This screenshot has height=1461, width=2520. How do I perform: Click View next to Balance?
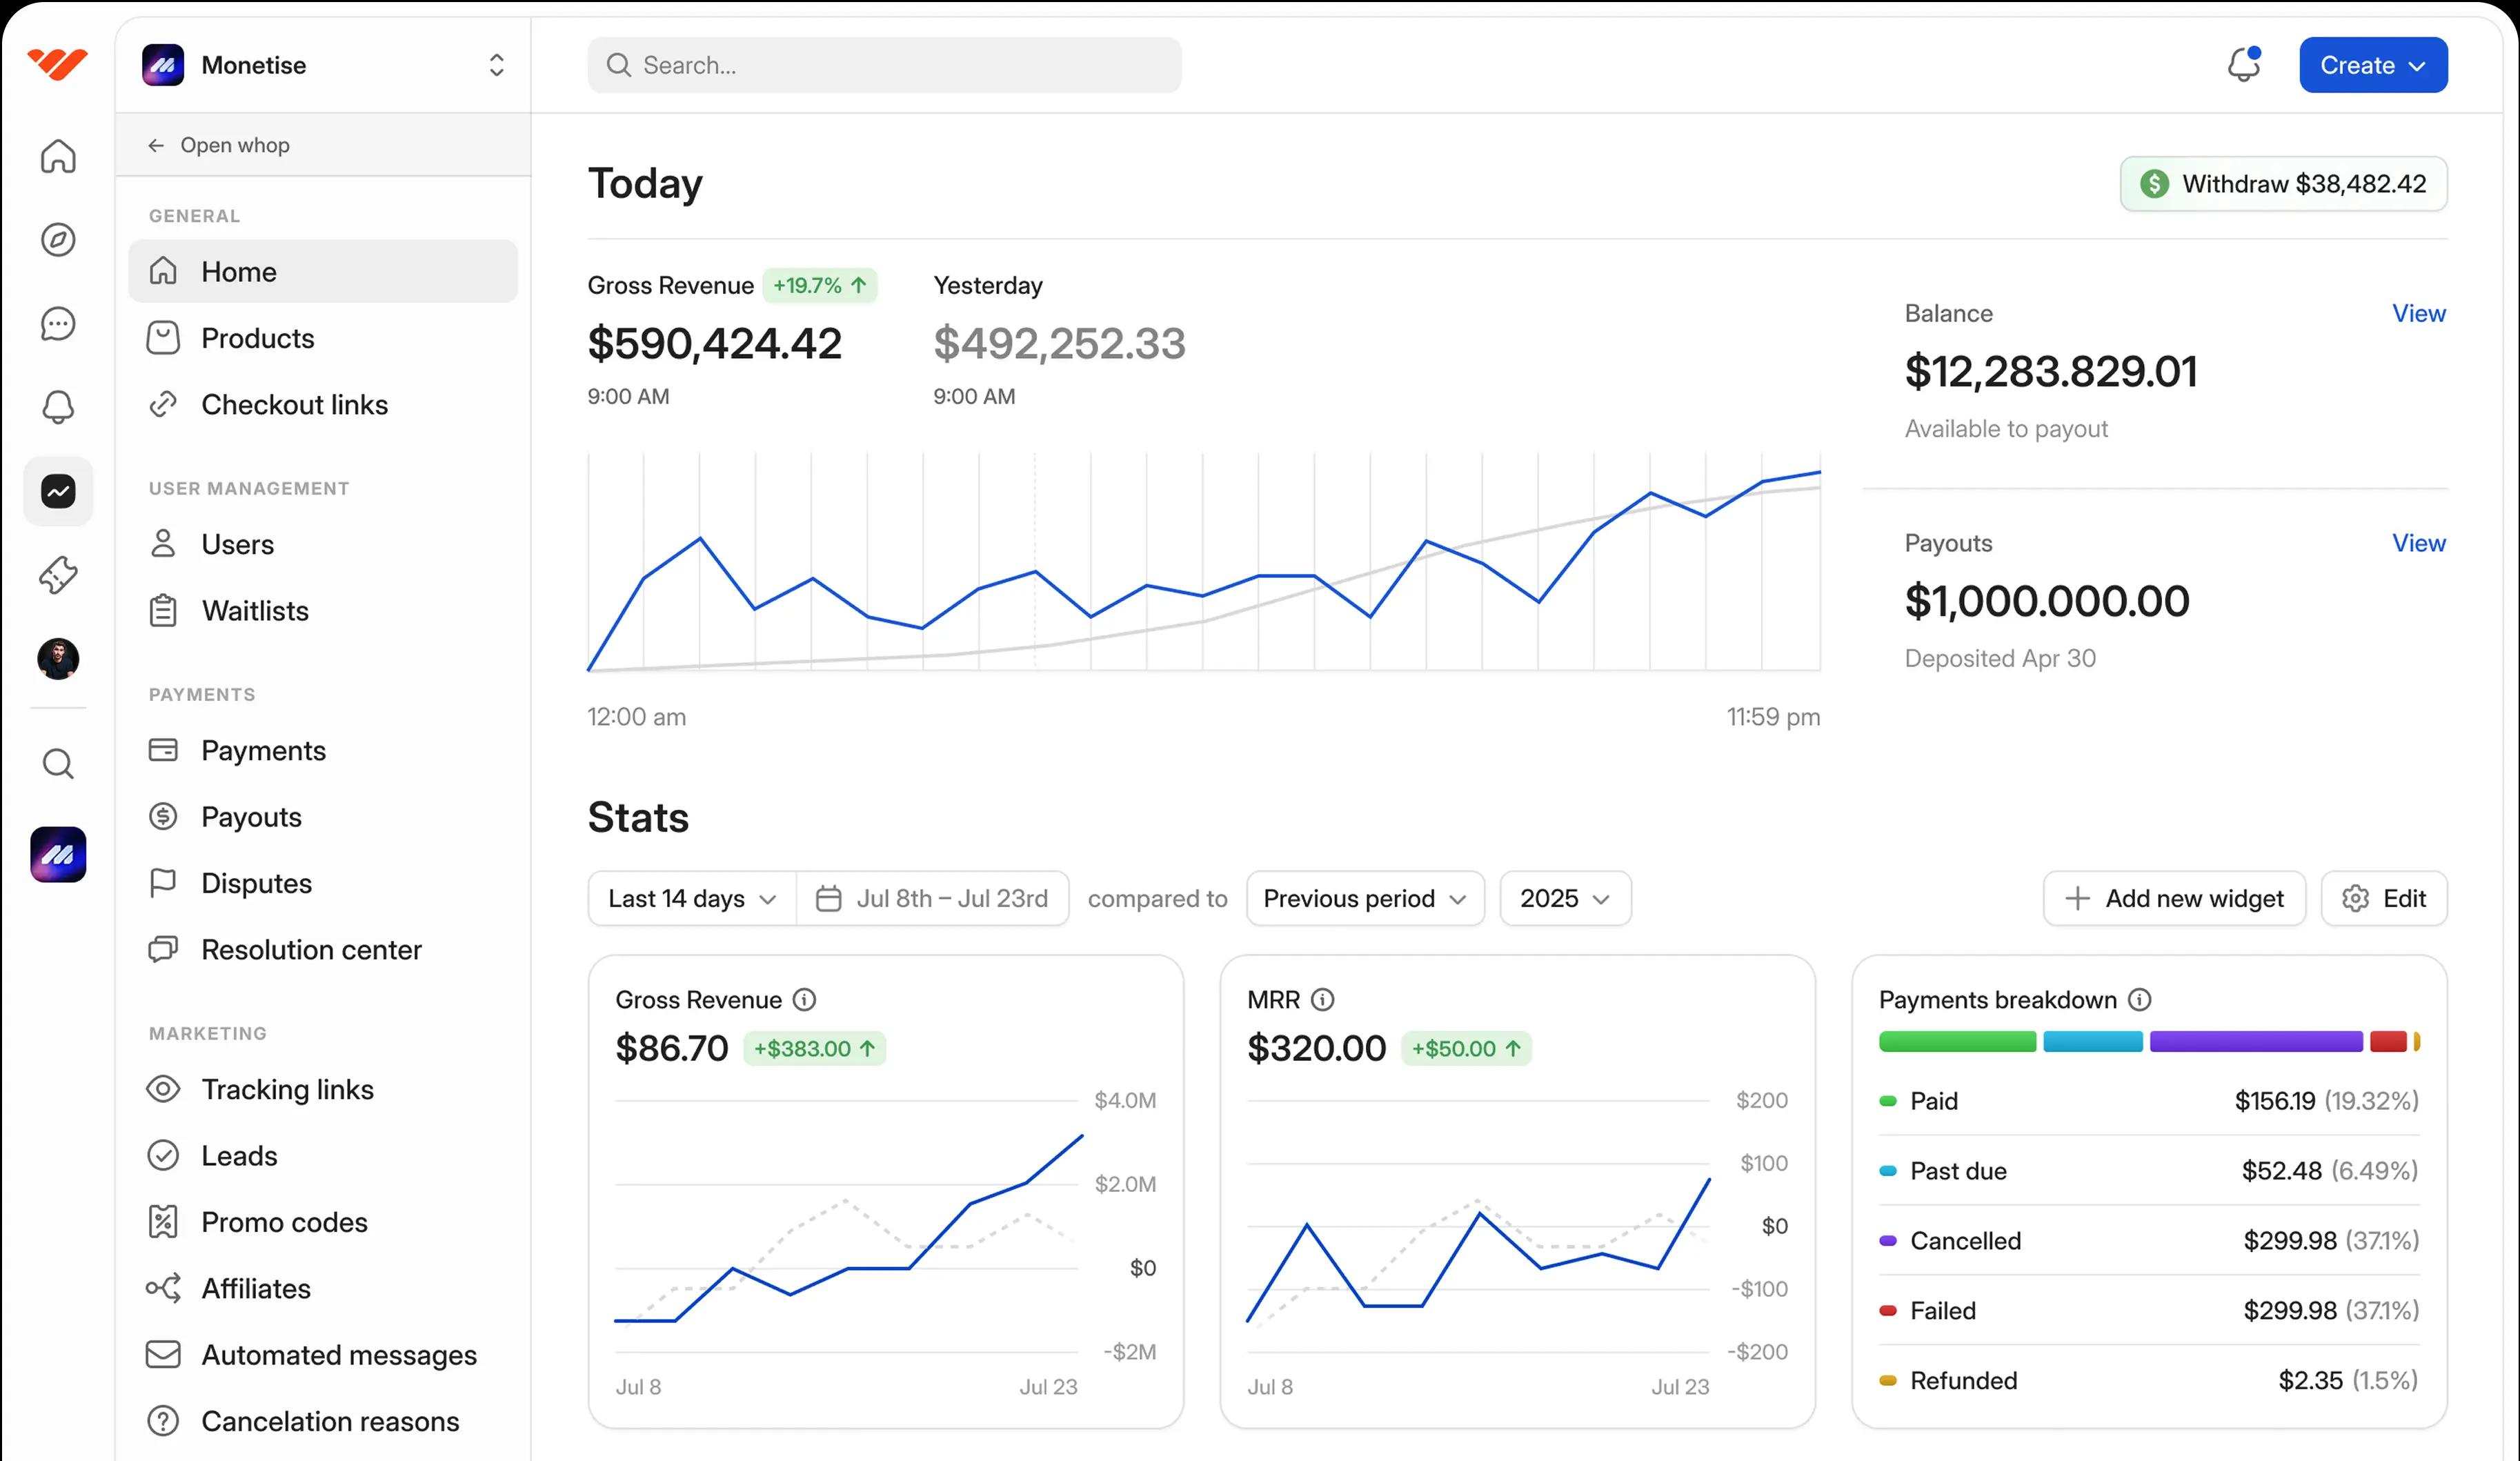click(x=2419, y=313)
